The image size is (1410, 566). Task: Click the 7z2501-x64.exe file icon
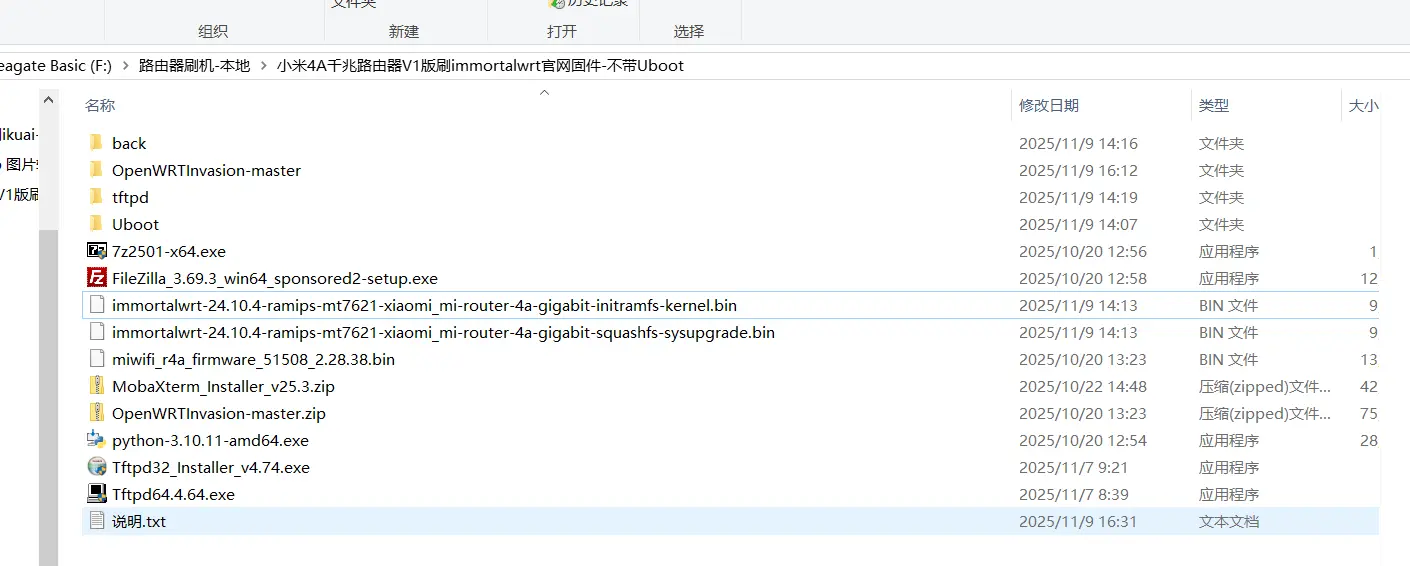pos(96,251)
